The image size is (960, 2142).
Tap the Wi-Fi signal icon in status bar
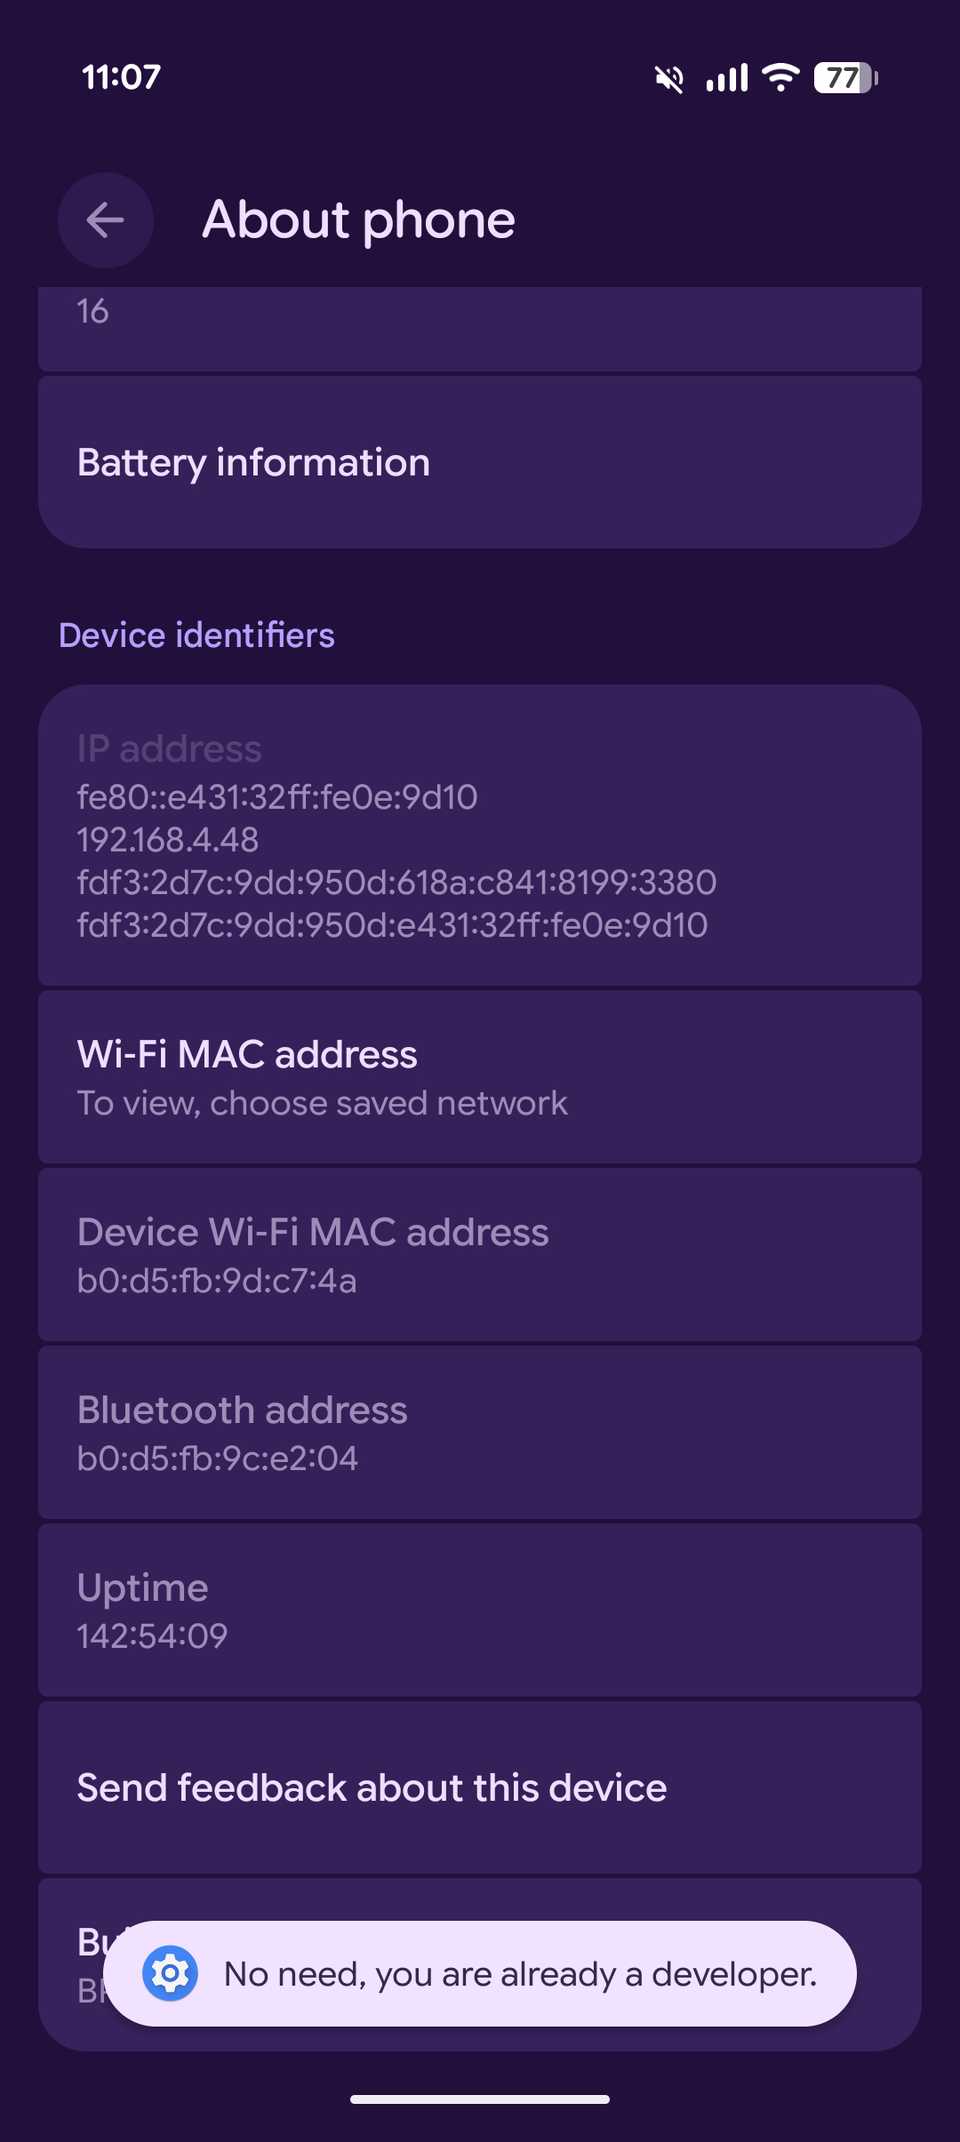pyautogui.click(x=781, y=77)
